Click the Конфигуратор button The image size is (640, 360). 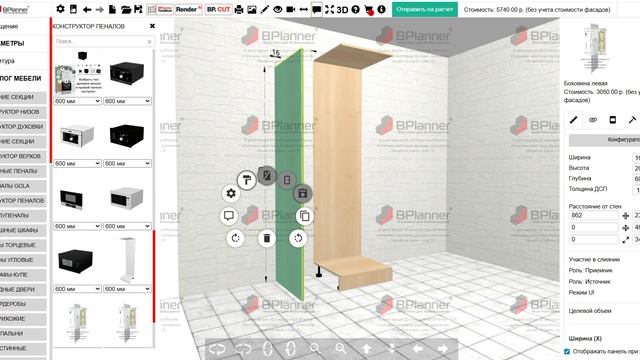tap(604, 140)
